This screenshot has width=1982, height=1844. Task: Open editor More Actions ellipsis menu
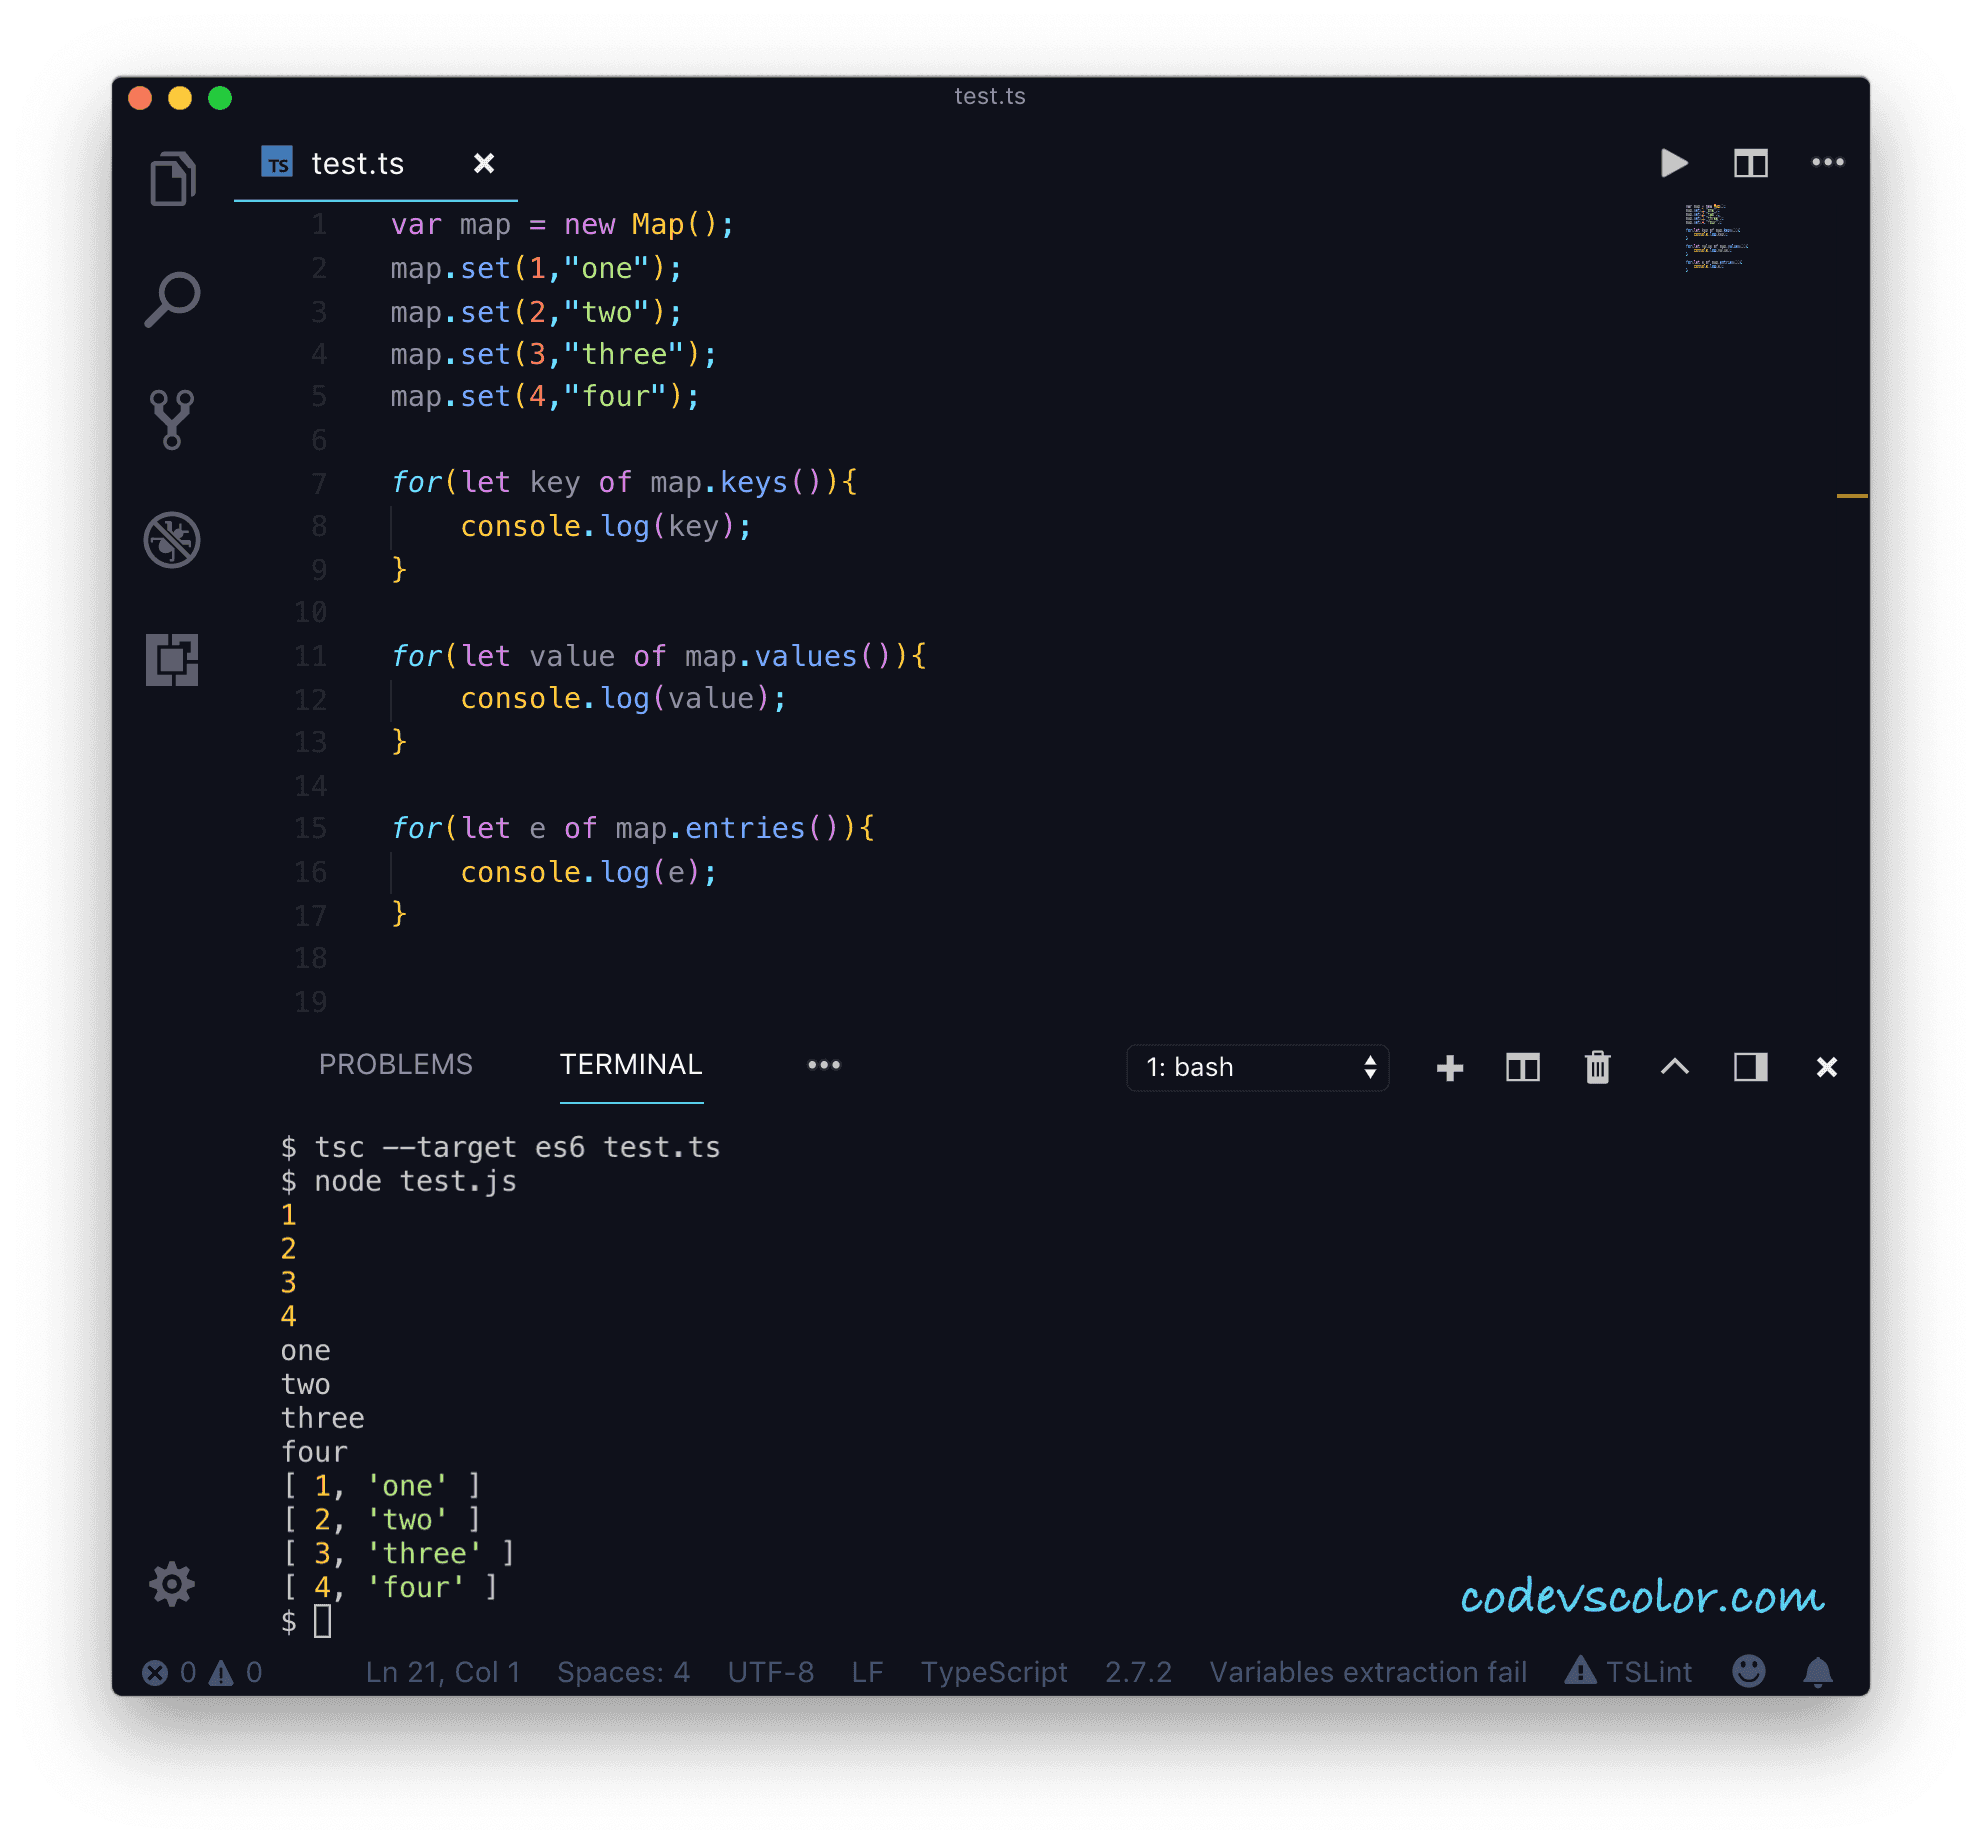coord(1828,162)
